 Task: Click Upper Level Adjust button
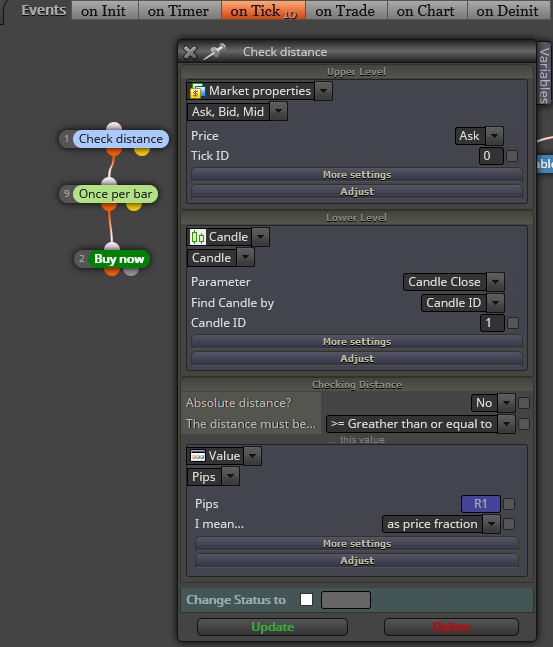coord(357,192)
